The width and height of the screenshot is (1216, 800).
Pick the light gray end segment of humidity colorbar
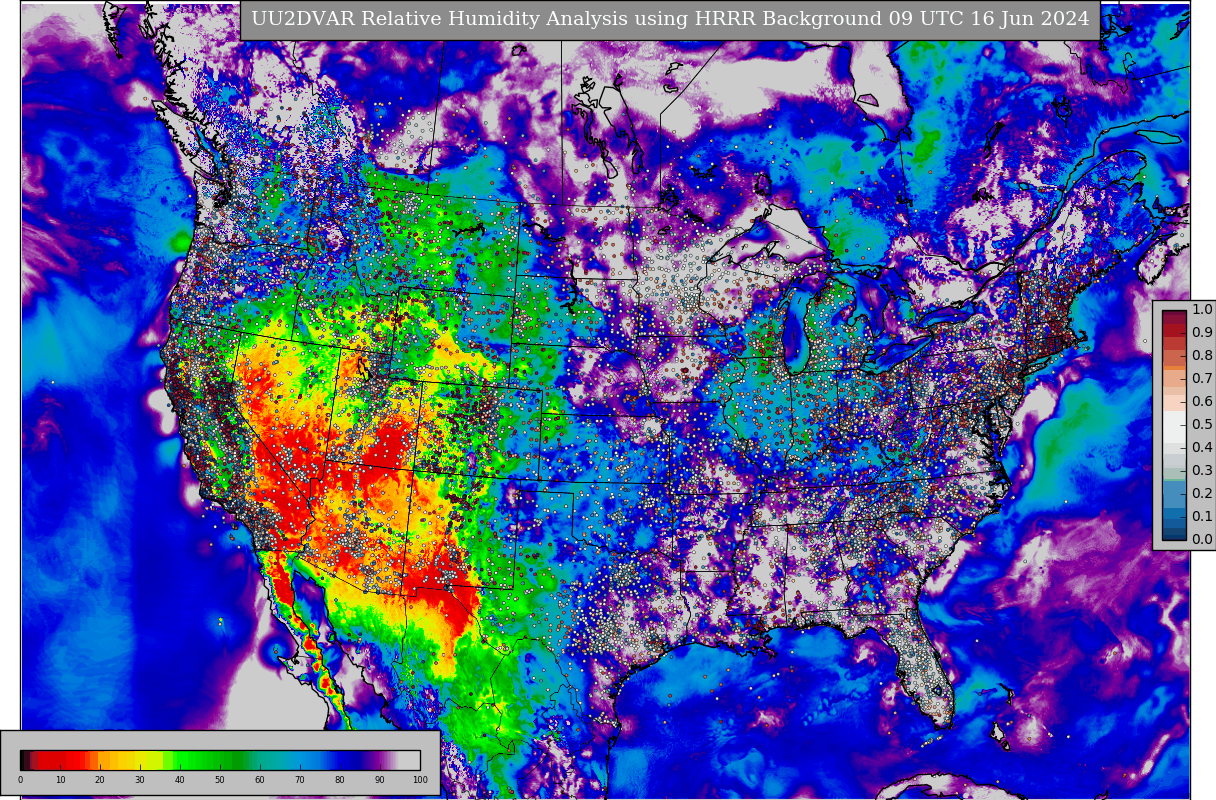point(410,760)
